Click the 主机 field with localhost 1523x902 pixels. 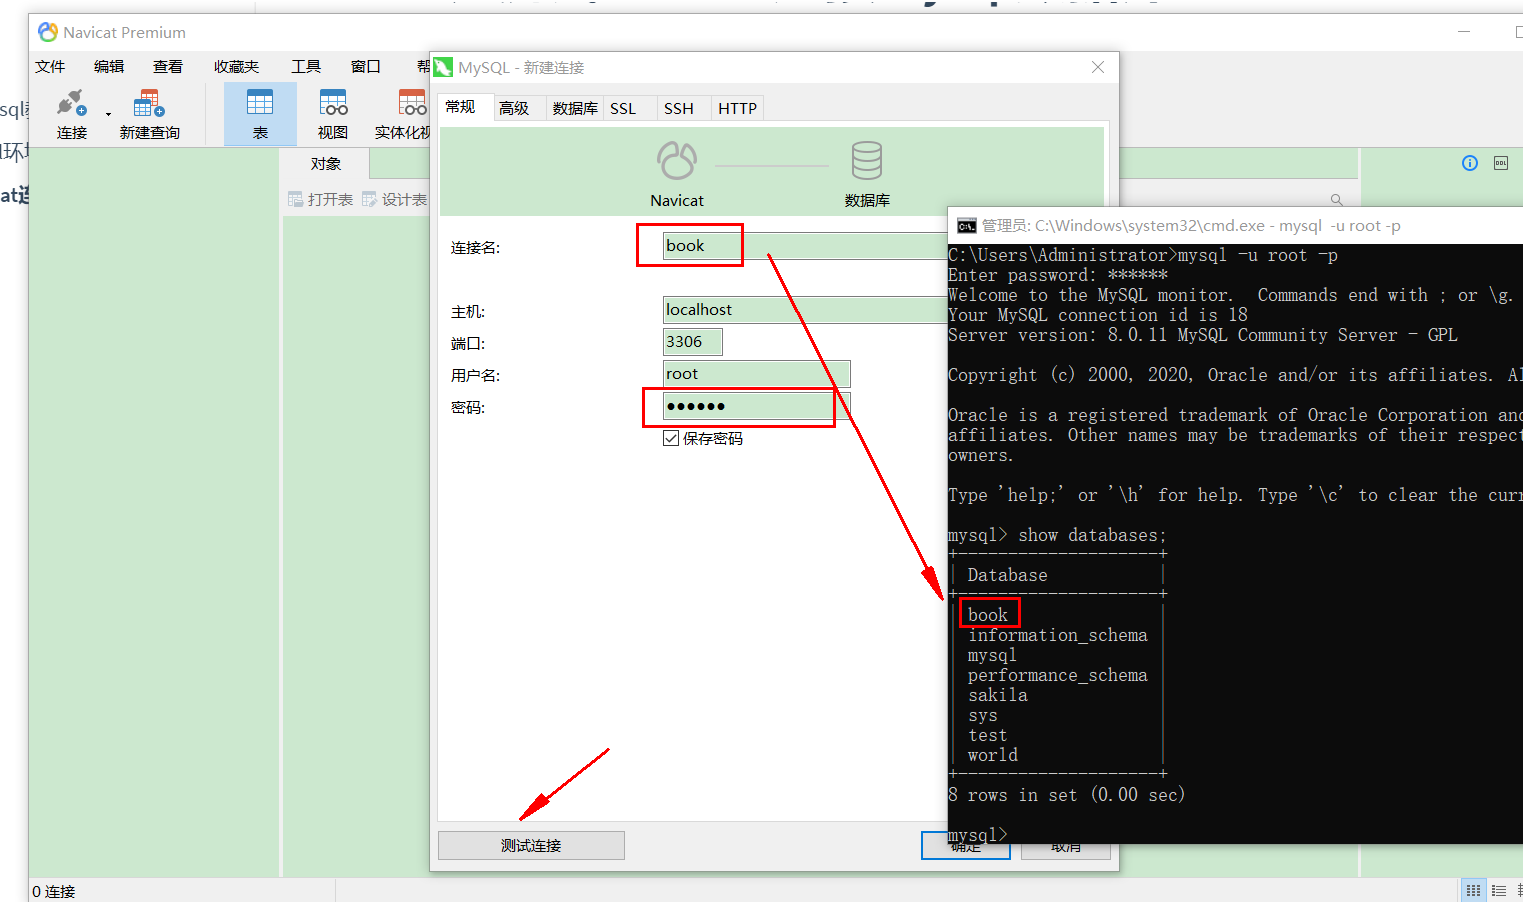pos(805,310)
